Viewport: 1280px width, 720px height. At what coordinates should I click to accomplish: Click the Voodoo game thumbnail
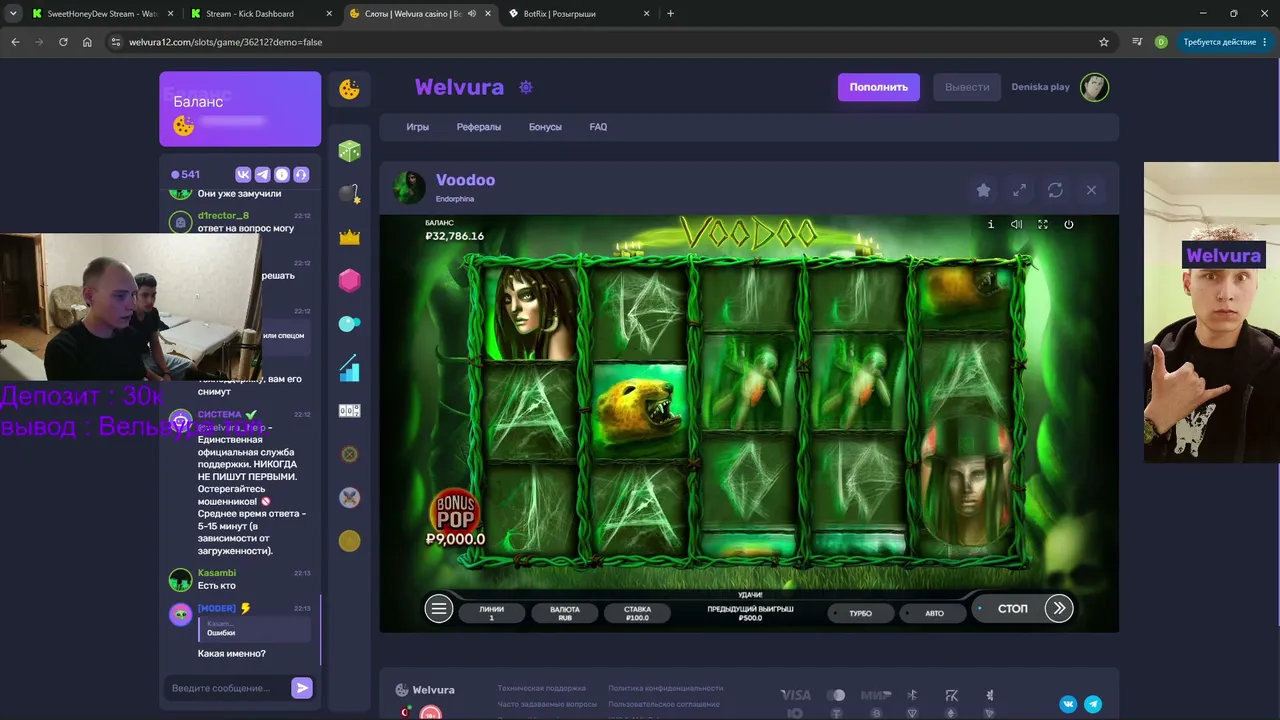click(409, 187)
